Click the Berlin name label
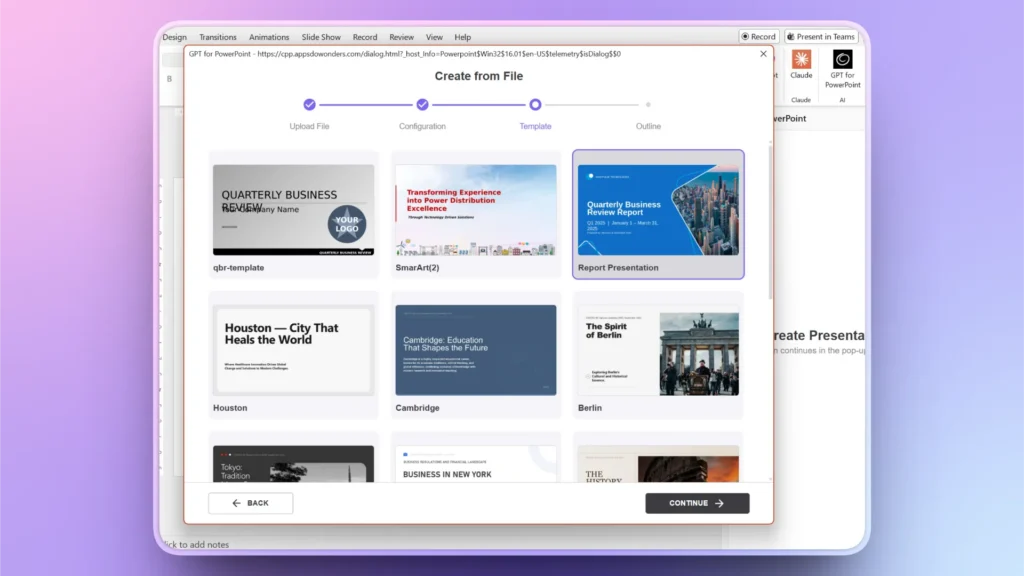Screen dimensions: 1024x576 (x=590, y=408)
